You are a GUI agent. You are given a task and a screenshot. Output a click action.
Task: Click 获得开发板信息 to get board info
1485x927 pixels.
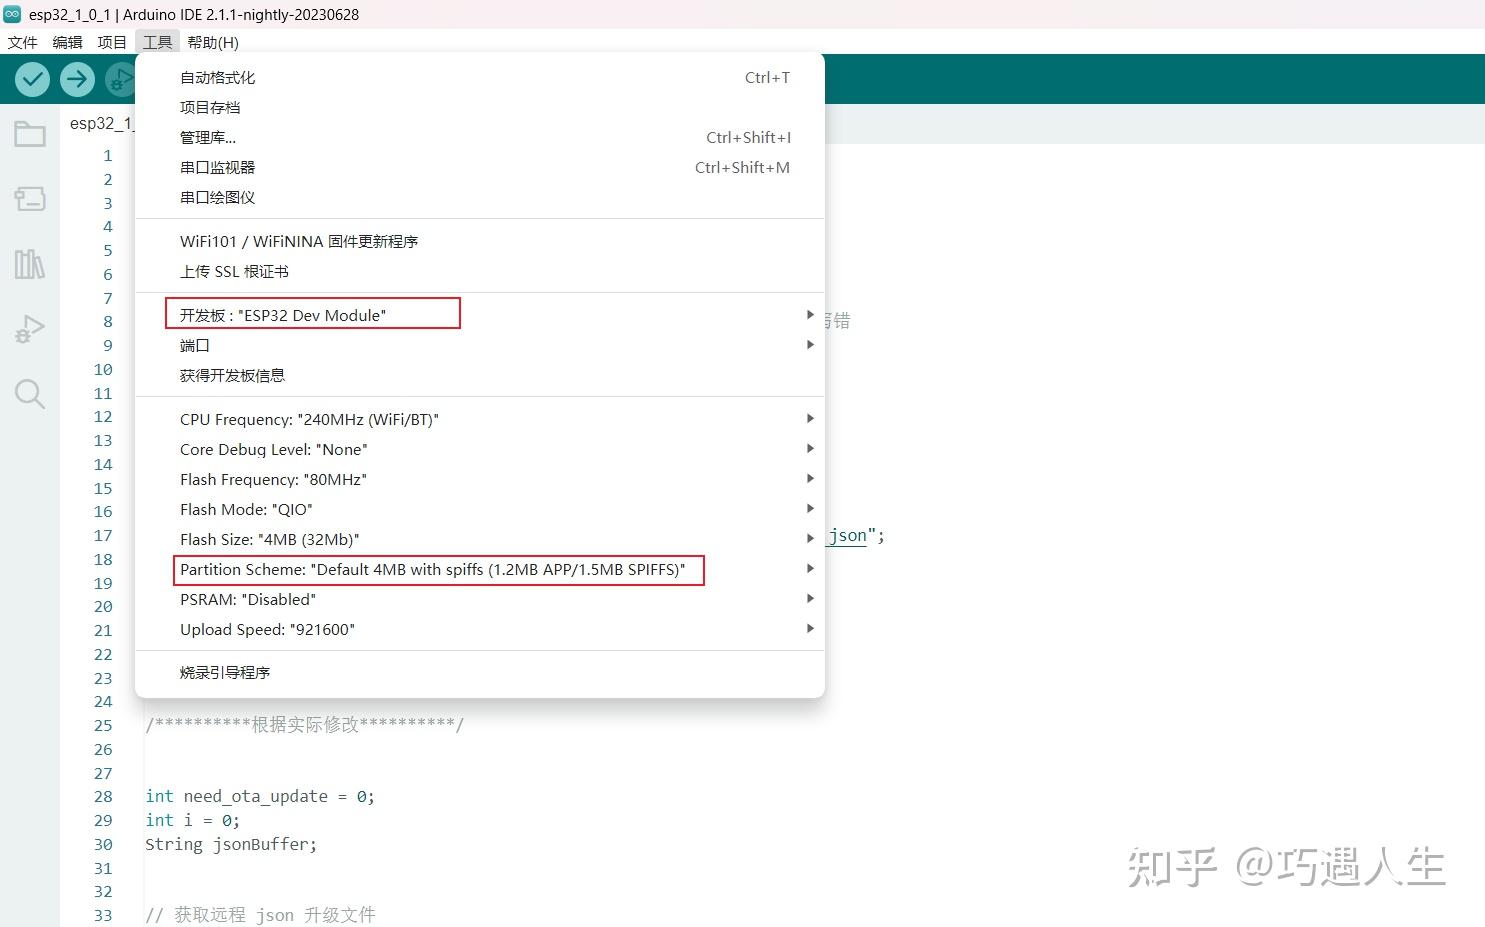click(x=232, y=375)
